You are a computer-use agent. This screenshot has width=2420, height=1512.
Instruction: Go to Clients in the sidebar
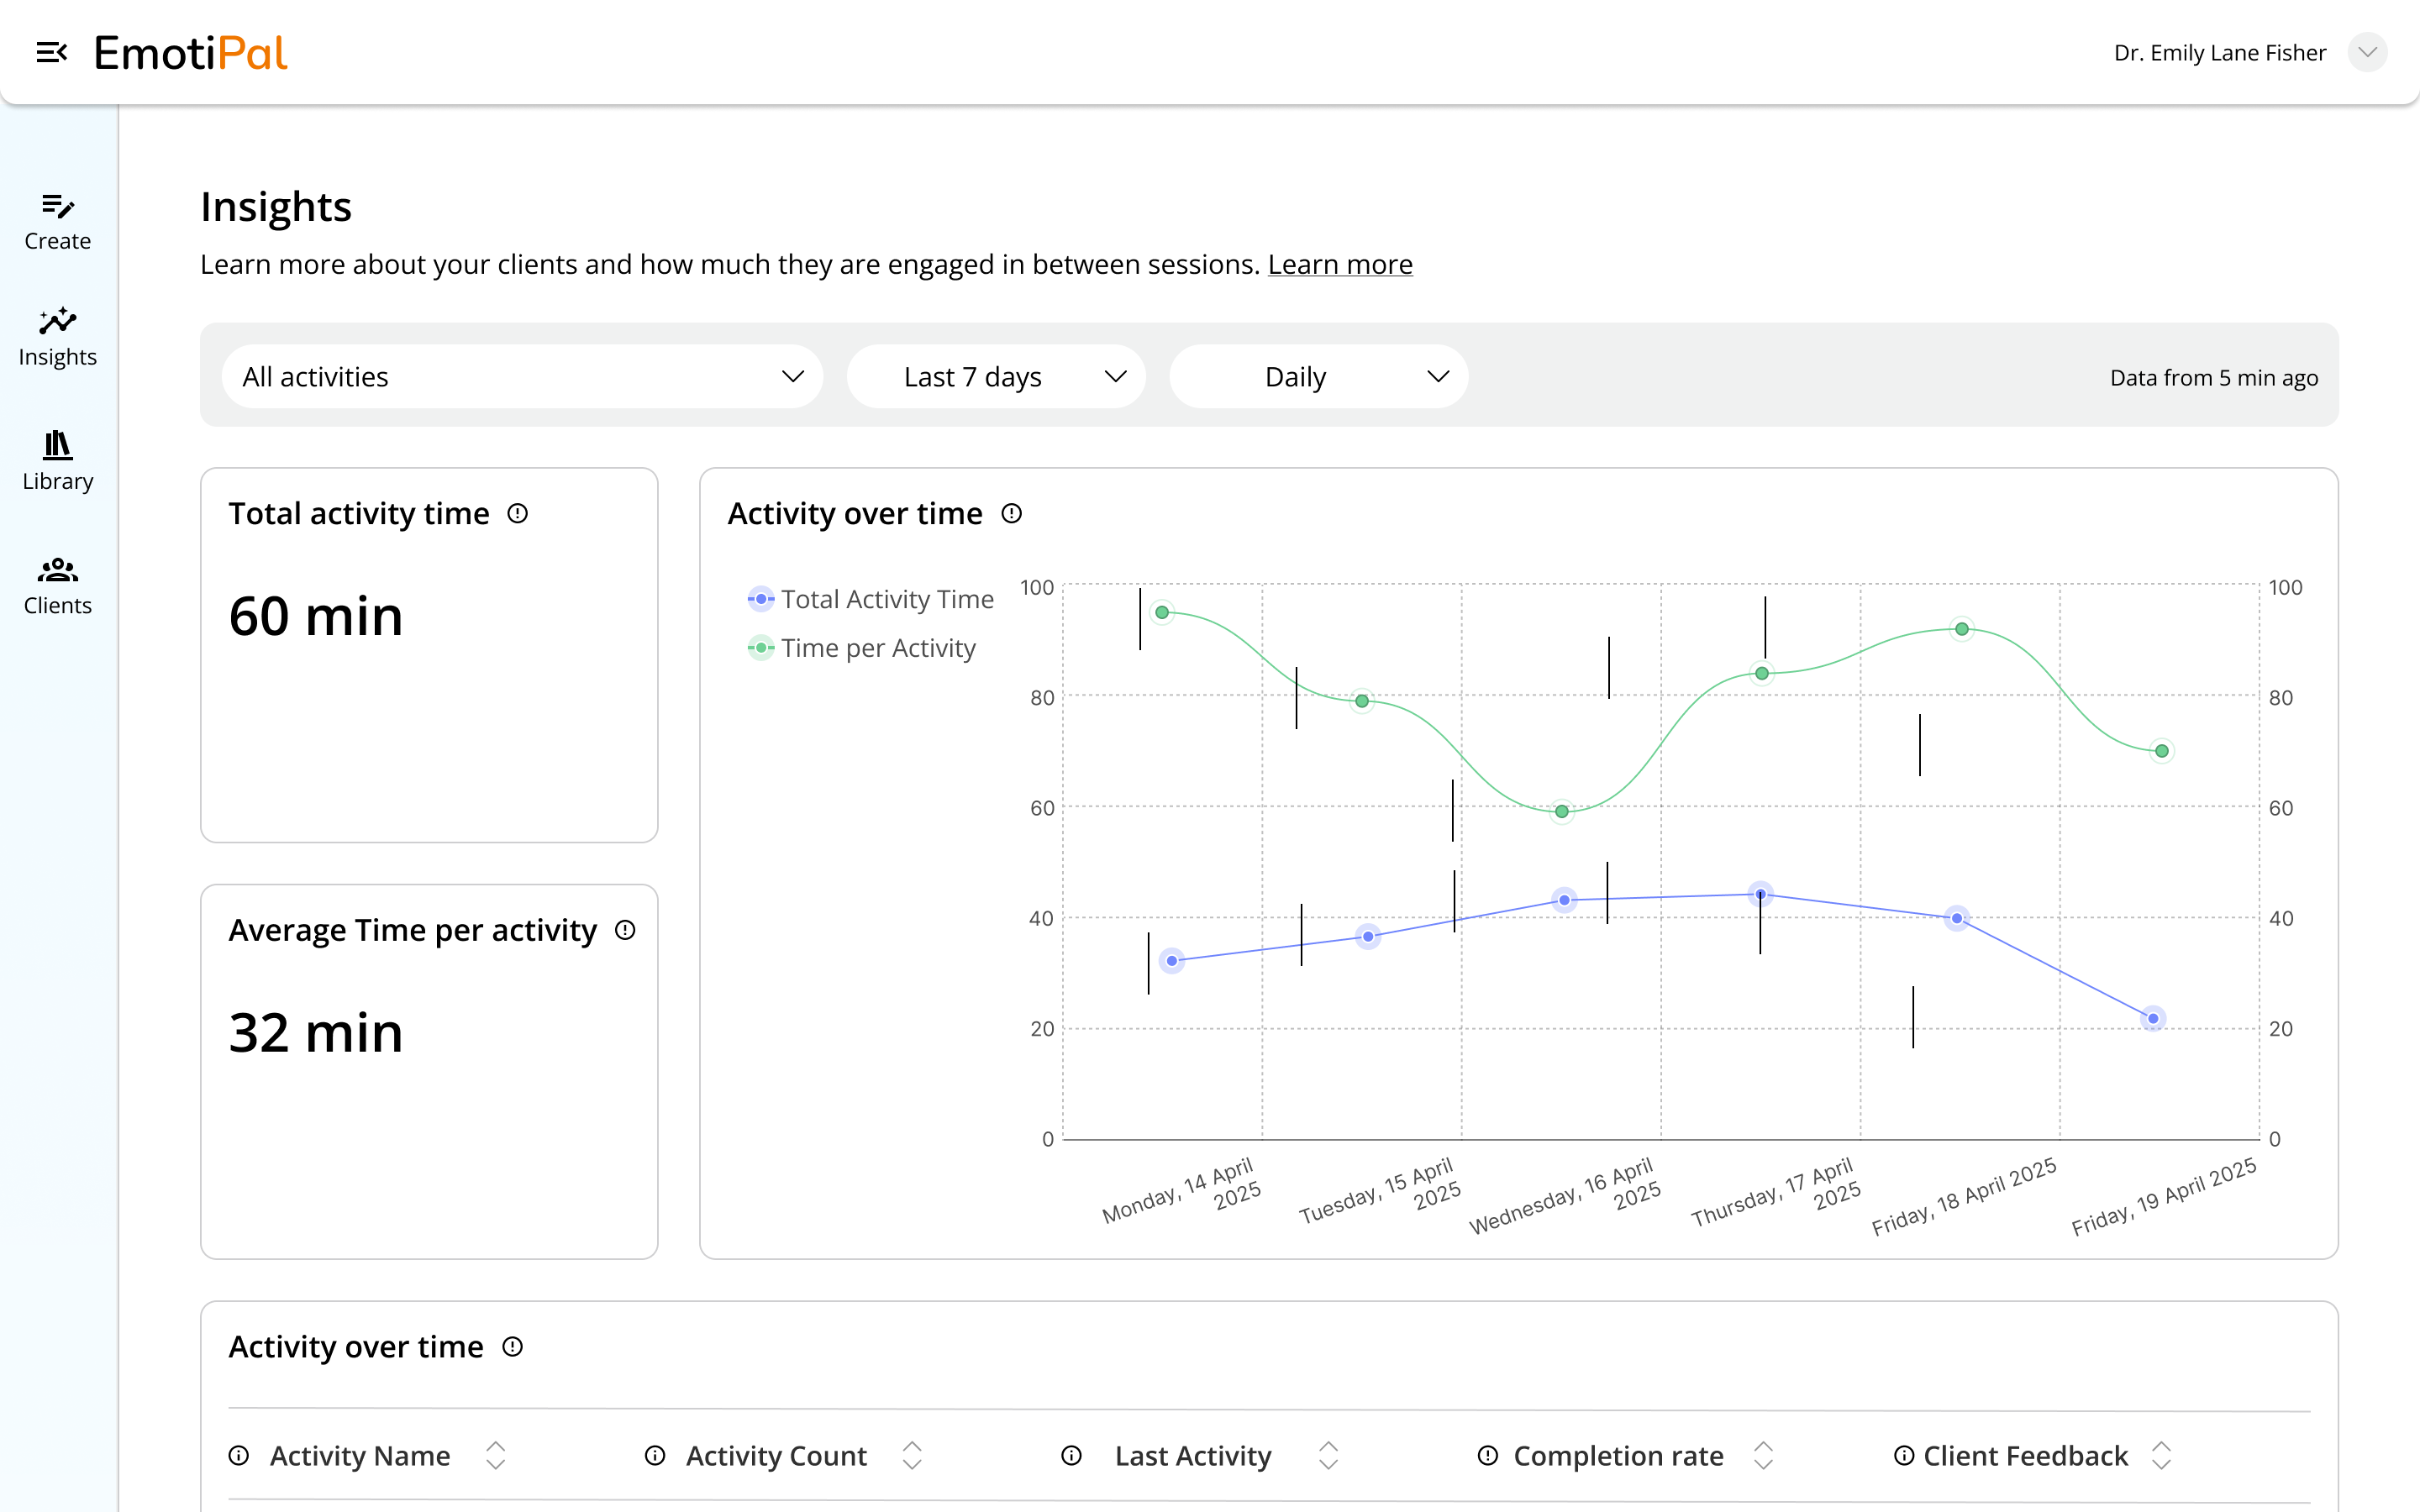click(x=58, y=586)
